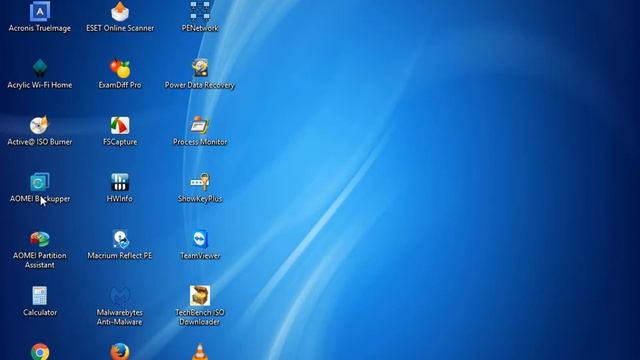Open the Macrium Reflect PE shortcut
This screenshot has width=640, height=360.
(120, 239)
